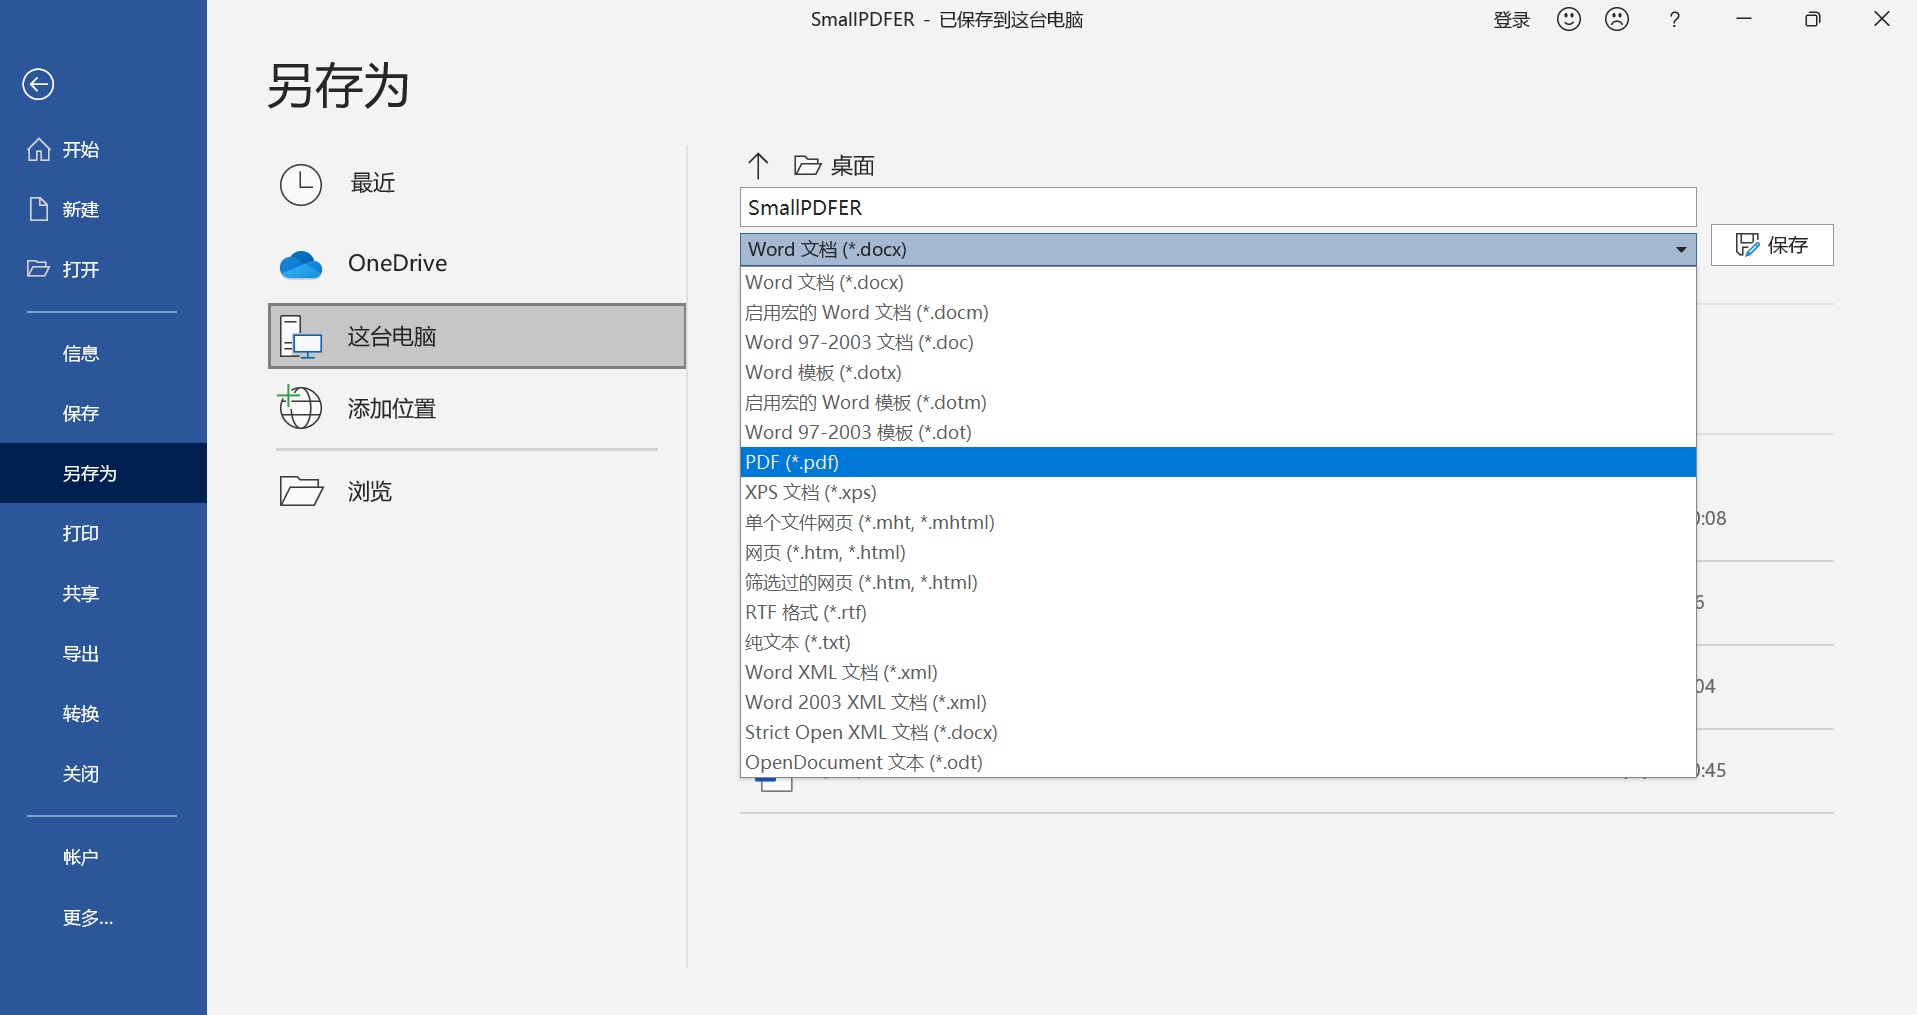
Task: Click 登录 sign-in link in title bar
Action: (x=1511, y=20)
